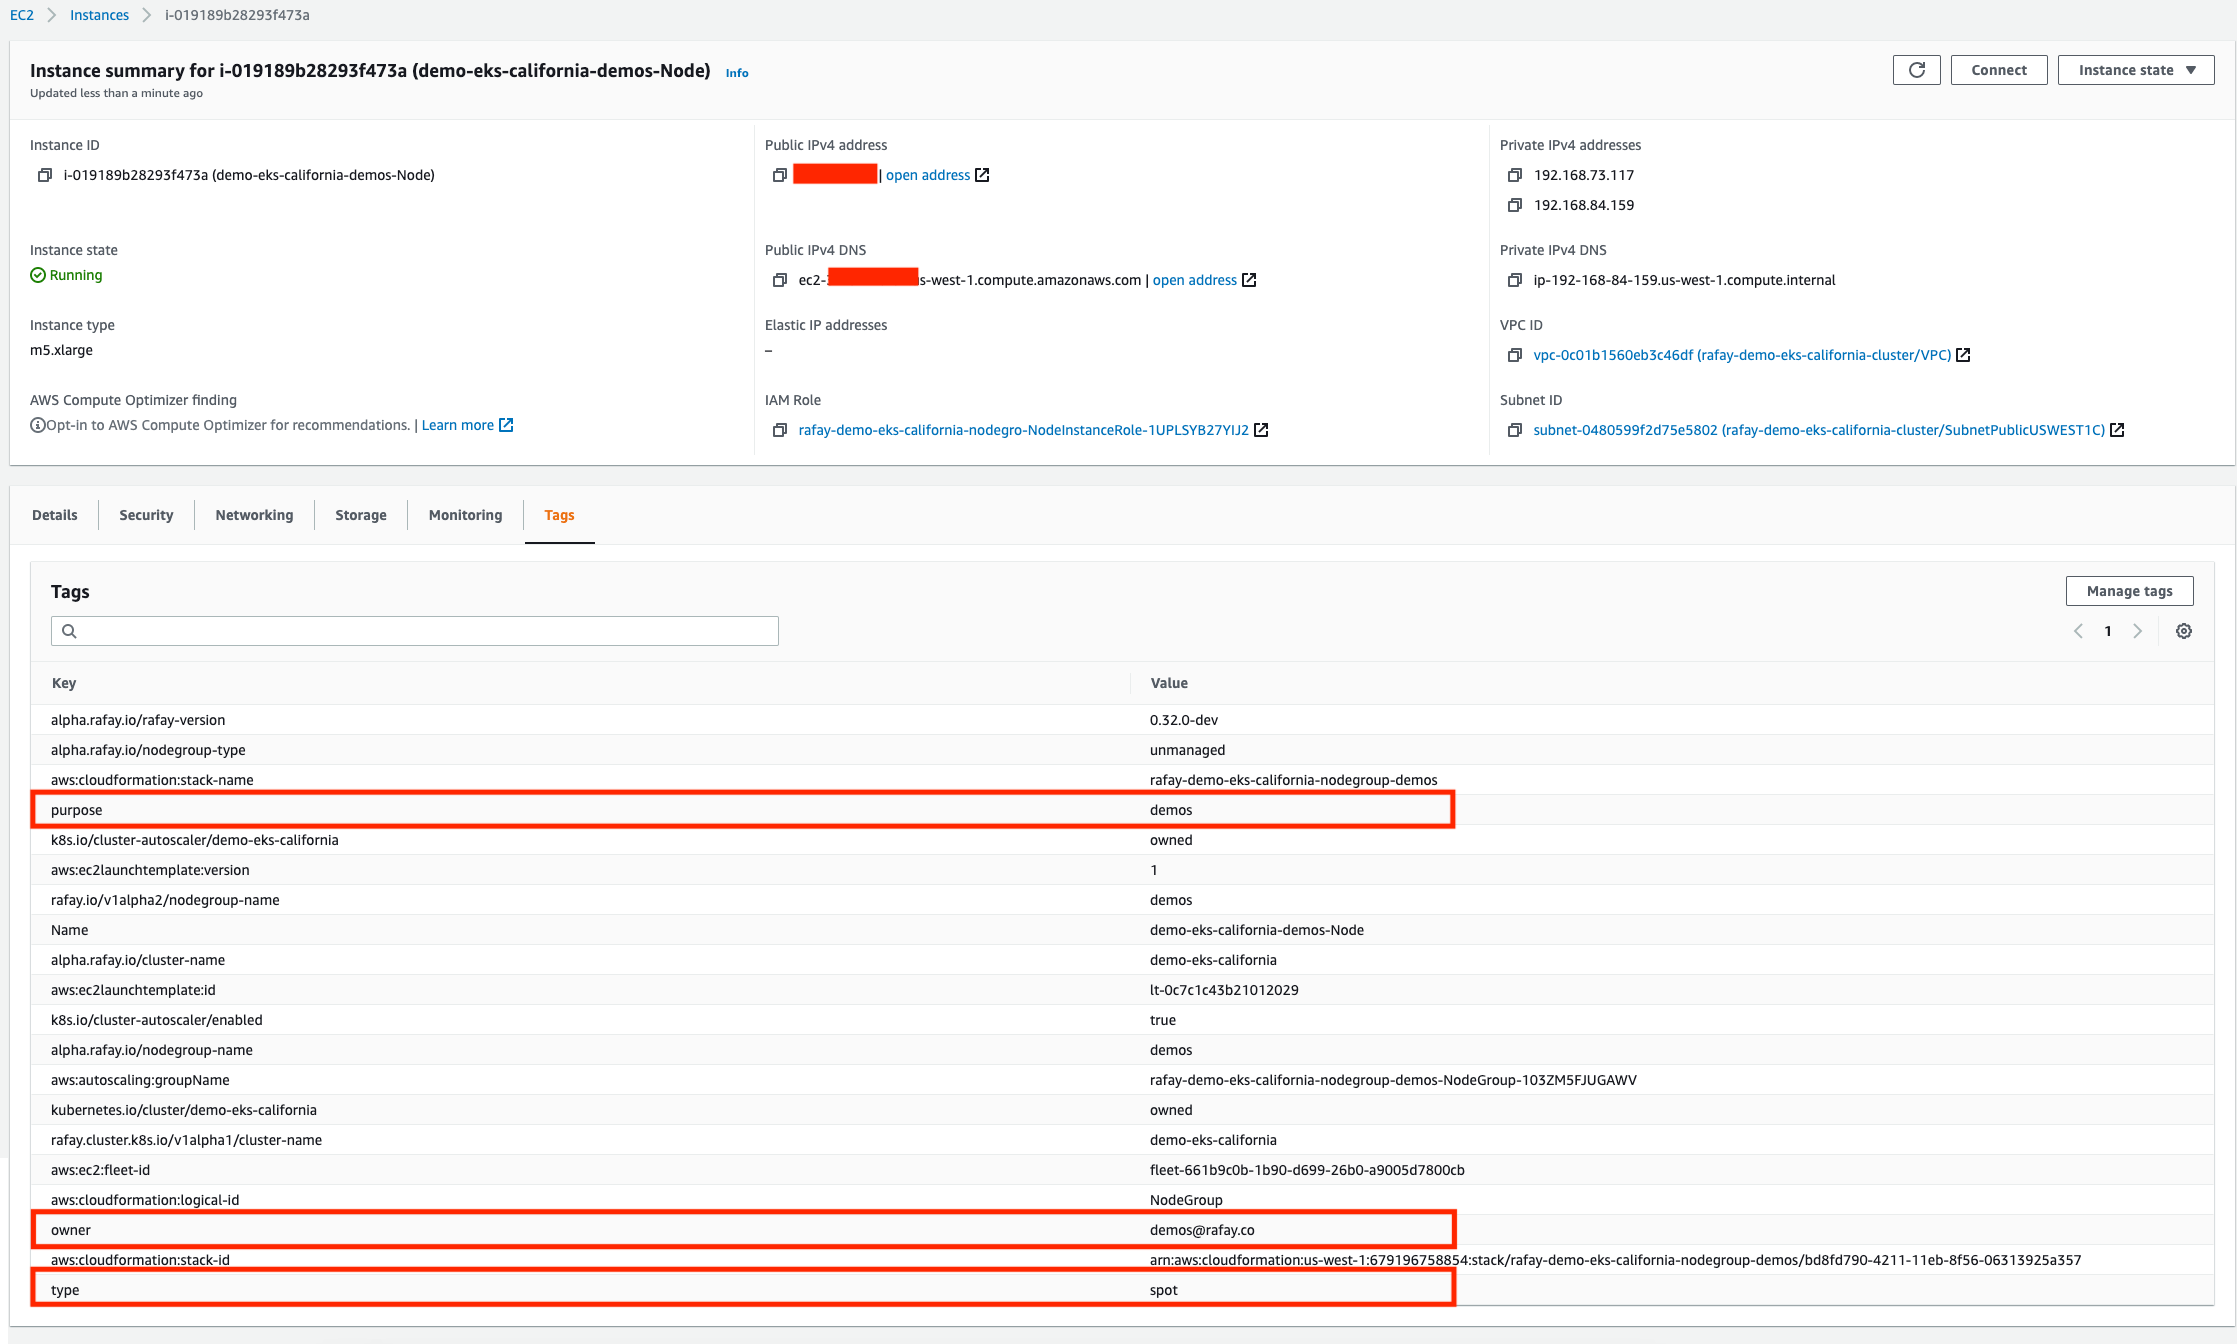Open the VPC ID link
The image size is (2237, 1344).
point(1742,355)
